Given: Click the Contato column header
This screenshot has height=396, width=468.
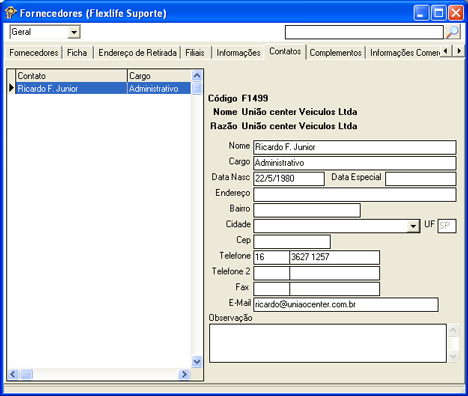Looking at the screenshot, I should click(71, 76).
